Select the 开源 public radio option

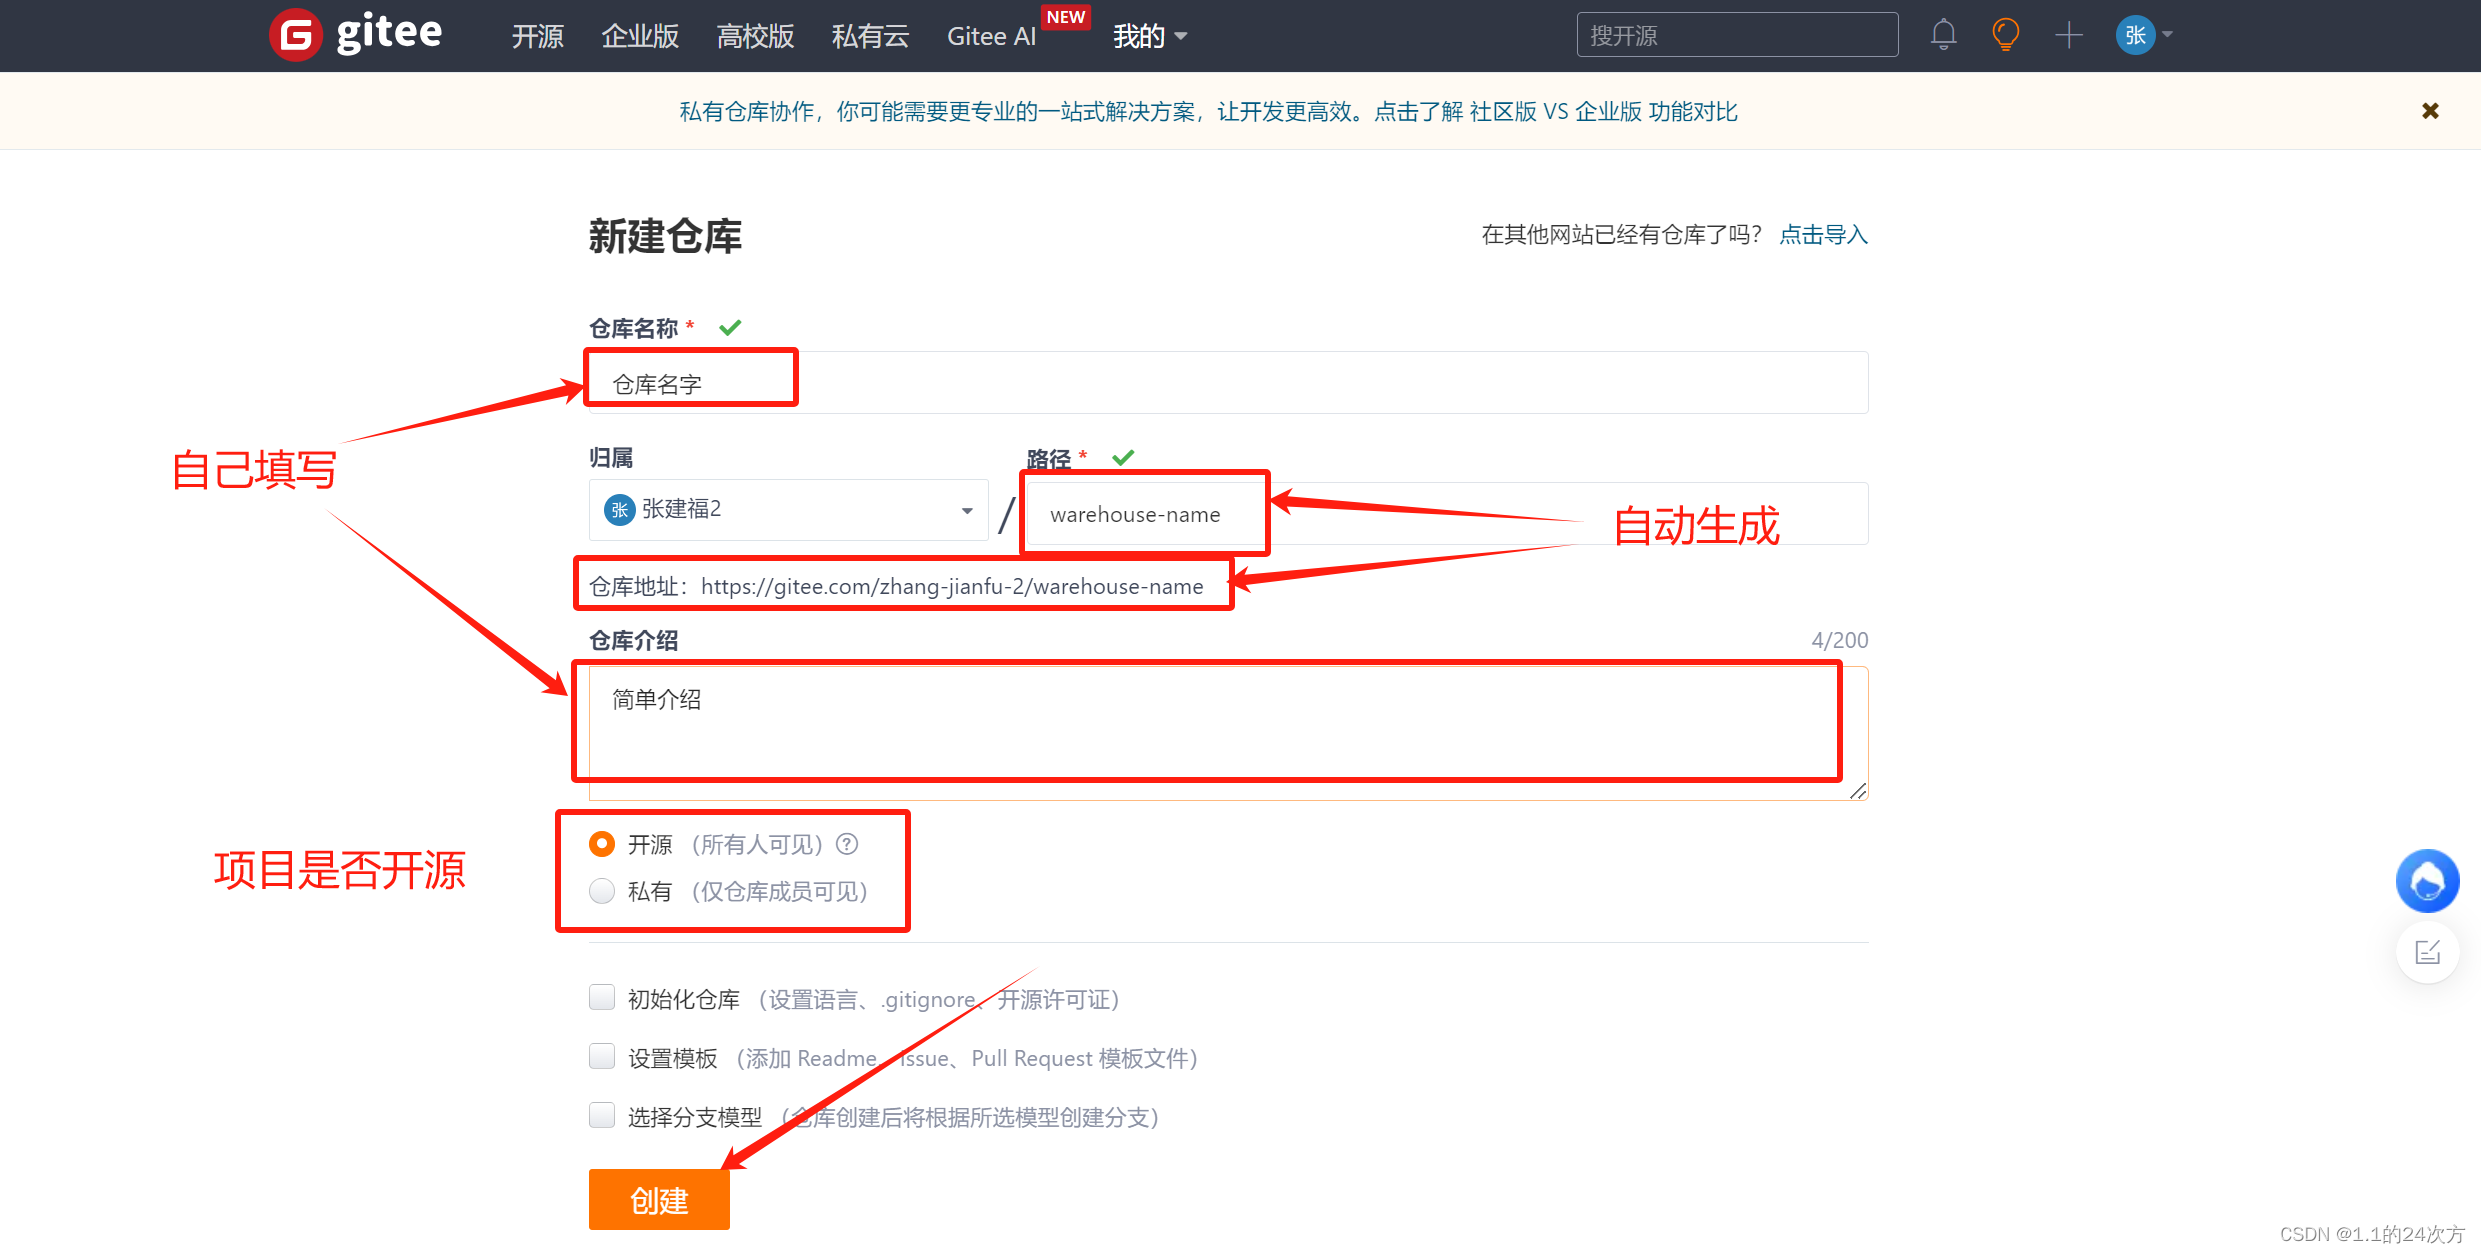point(602,844)
